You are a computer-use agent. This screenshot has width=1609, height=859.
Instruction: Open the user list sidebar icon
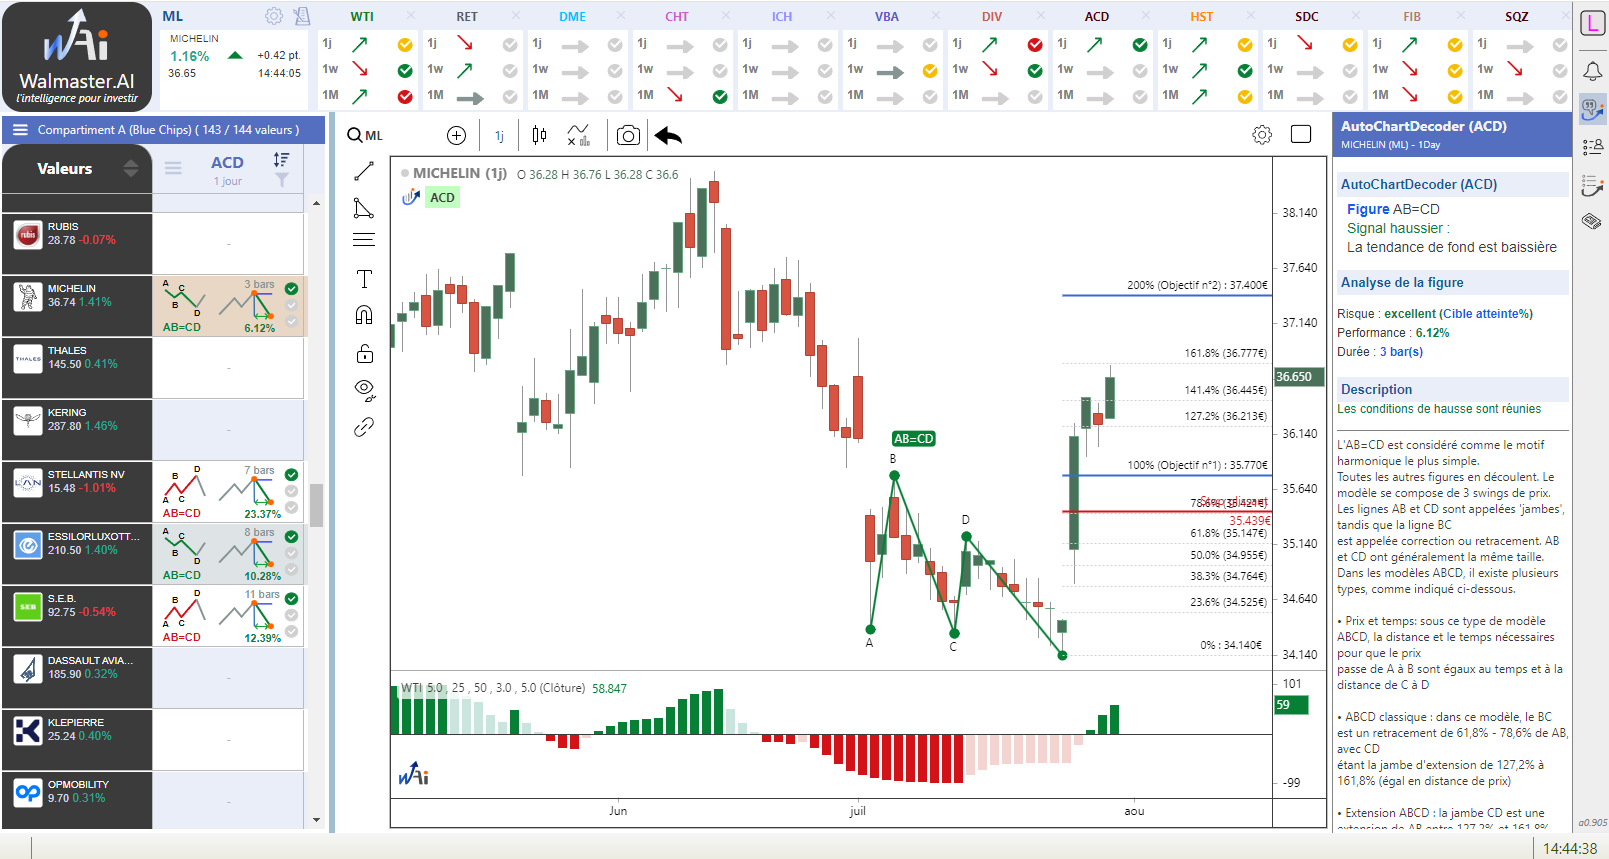pos(1593,147)
